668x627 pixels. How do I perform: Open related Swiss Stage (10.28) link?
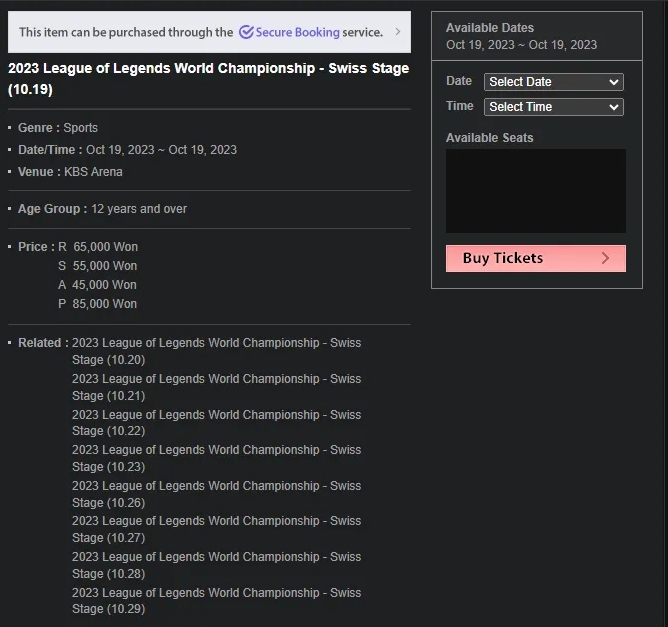pyautogui.click(x=216, y=565)
